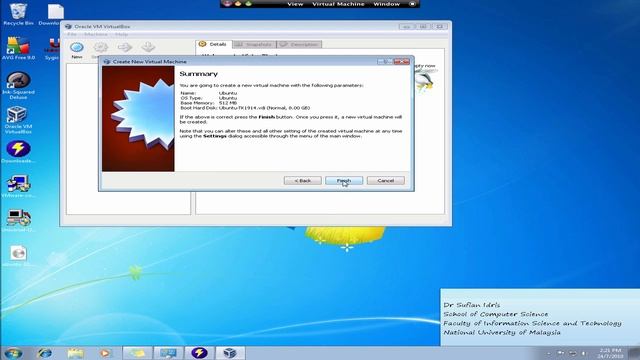The width and height of the screenshot is (640, 360).
Task: Click the taskbar clock showing 2:21 PM
Action: (x=611, y=353)
